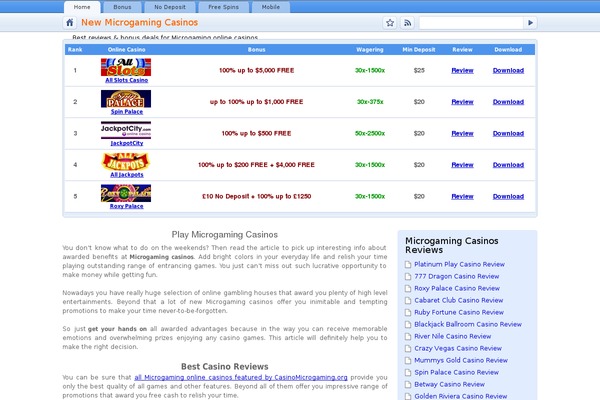
Task: Open Ruby Fortune Casino Review link
Action: click(459, 312)
